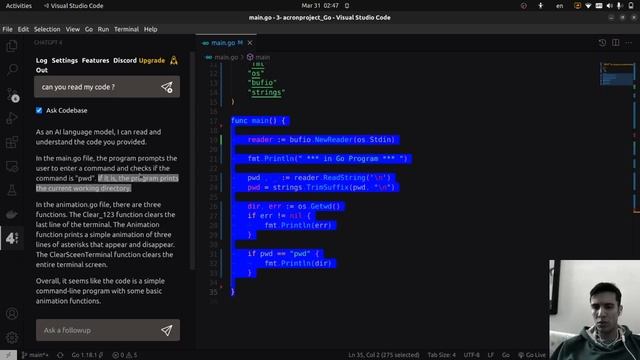
Task: Open the Wi-Fi network indicator in top bar
Action: click(588, 6)
